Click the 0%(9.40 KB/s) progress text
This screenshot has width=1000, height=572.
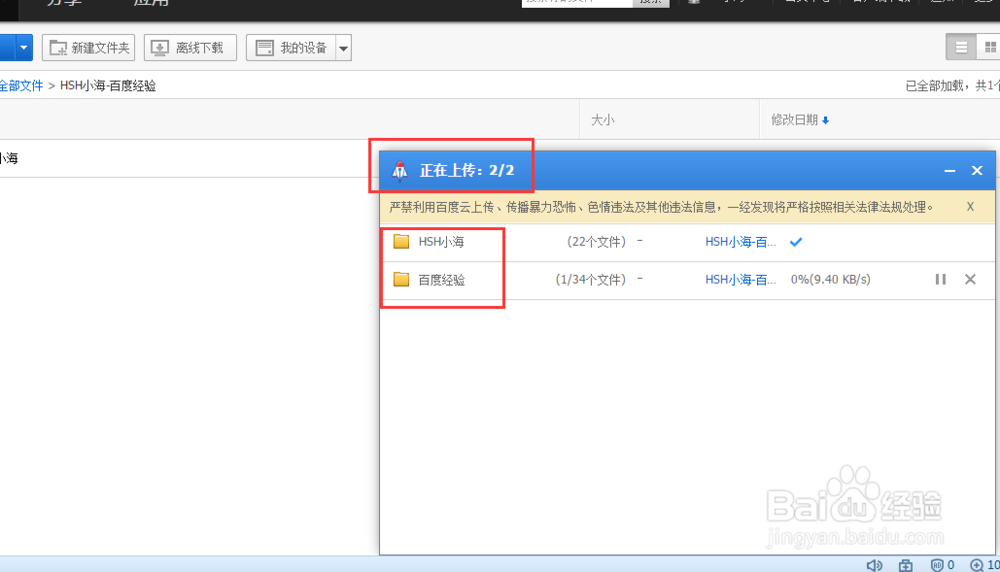[x=830, y=279]
